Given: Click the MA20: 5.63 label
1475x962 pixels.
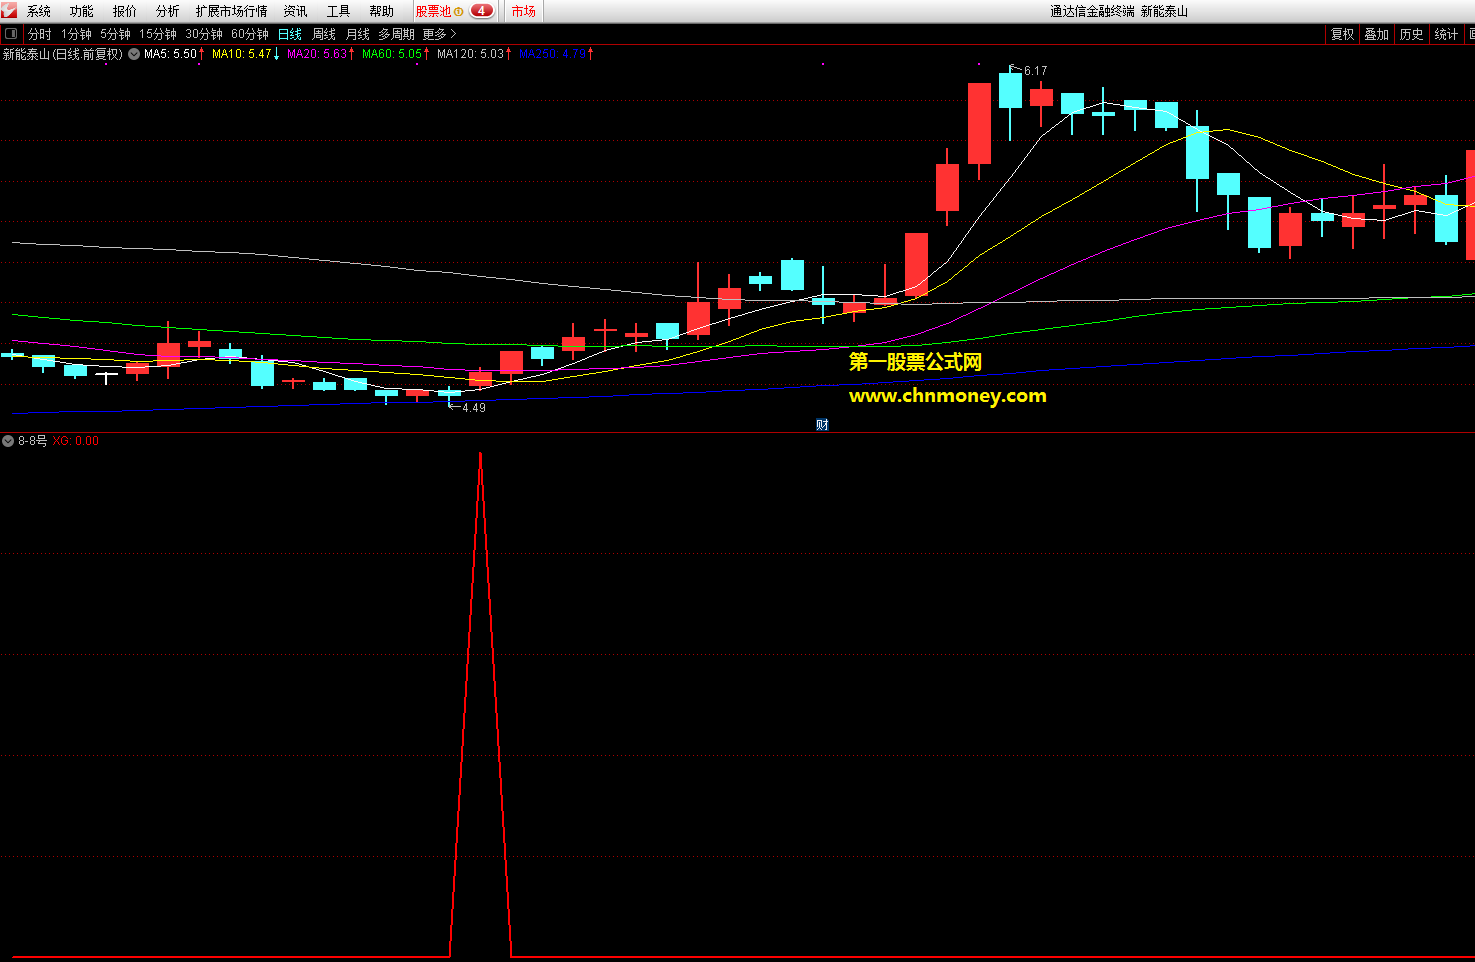Looking at the screenshot, I should (x=317, y=54).
